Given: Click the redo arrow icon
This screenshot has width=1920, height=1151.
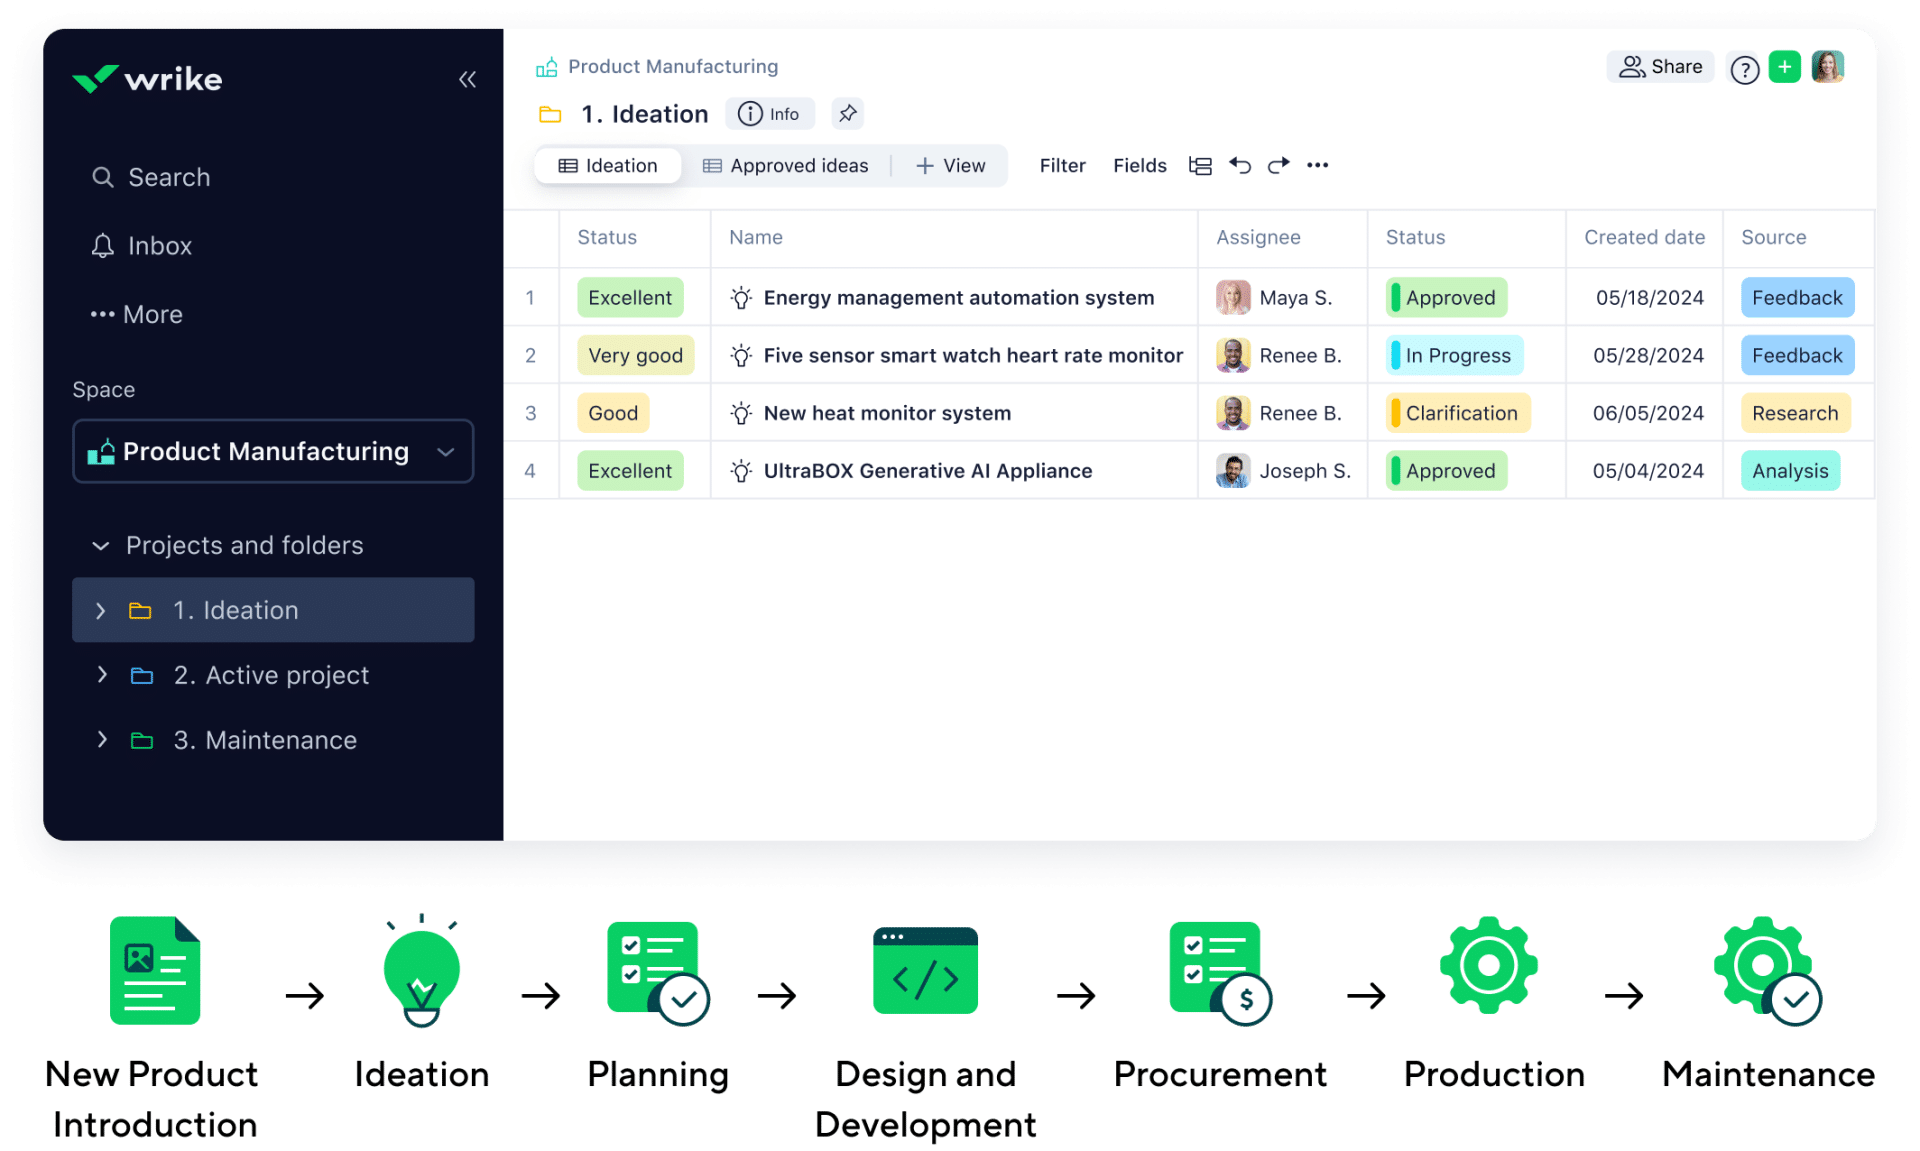Looking at the screenshot, I should 1278,165.
